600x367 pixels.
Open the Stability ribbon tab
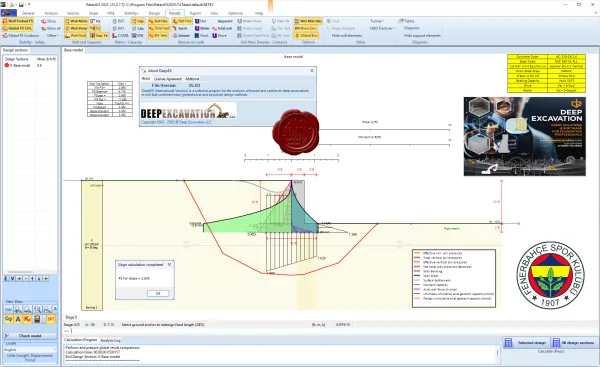[131, 13]
